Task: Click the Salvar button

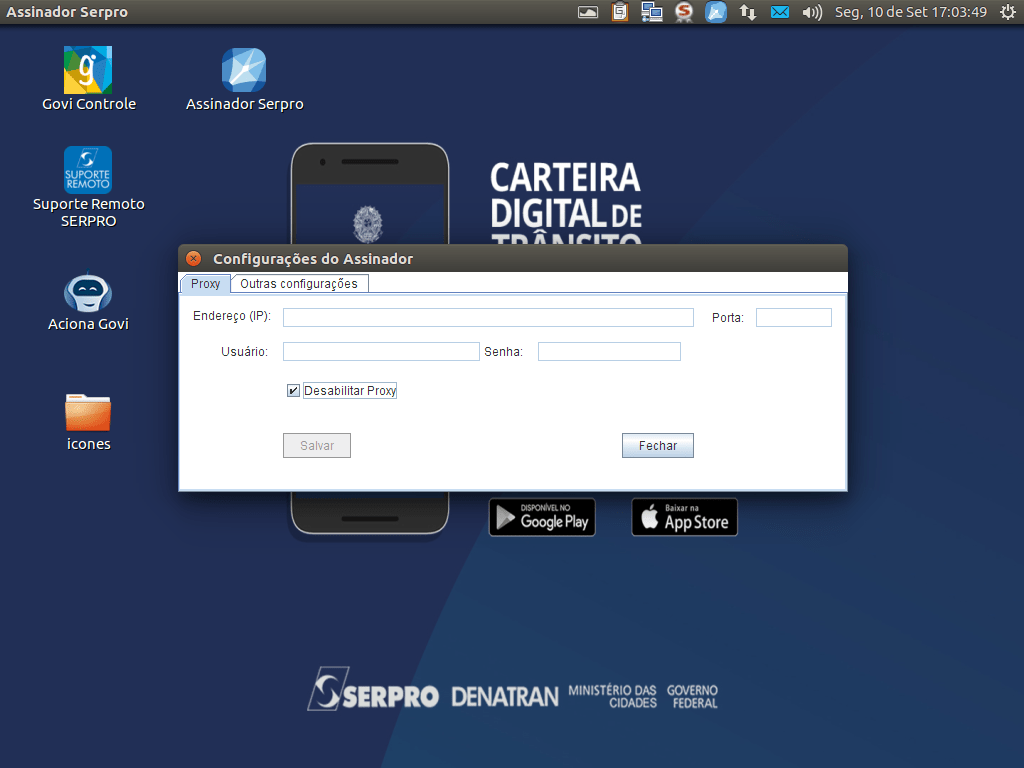Action: click(317, 446)
